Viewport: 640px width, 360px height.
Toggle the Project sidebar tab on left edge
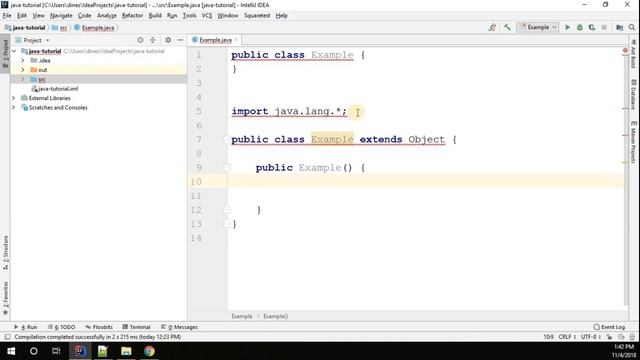[x=5, y=53]
